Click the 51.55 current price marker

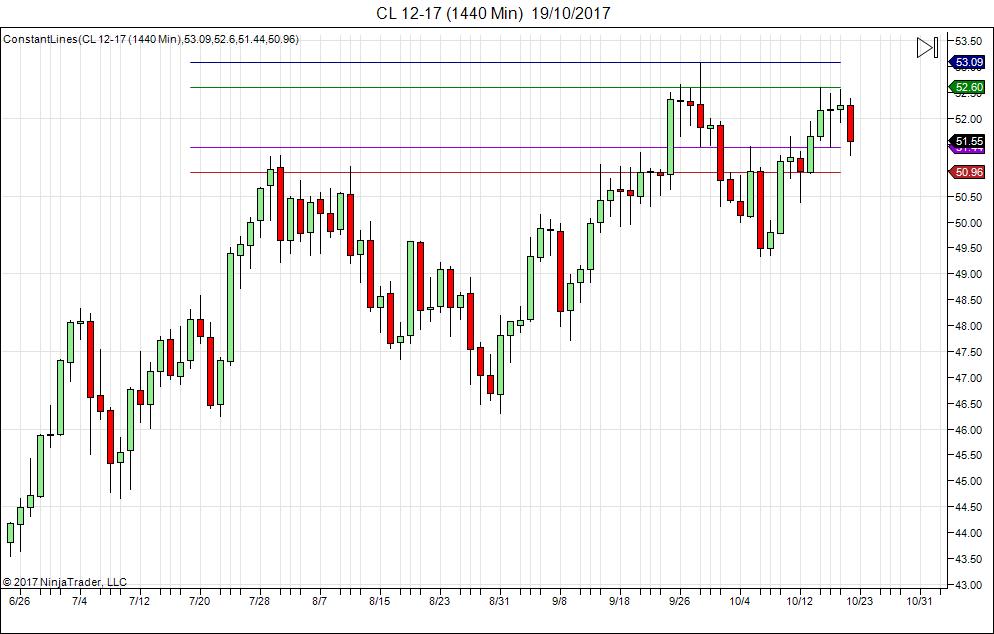pos(969,141)
